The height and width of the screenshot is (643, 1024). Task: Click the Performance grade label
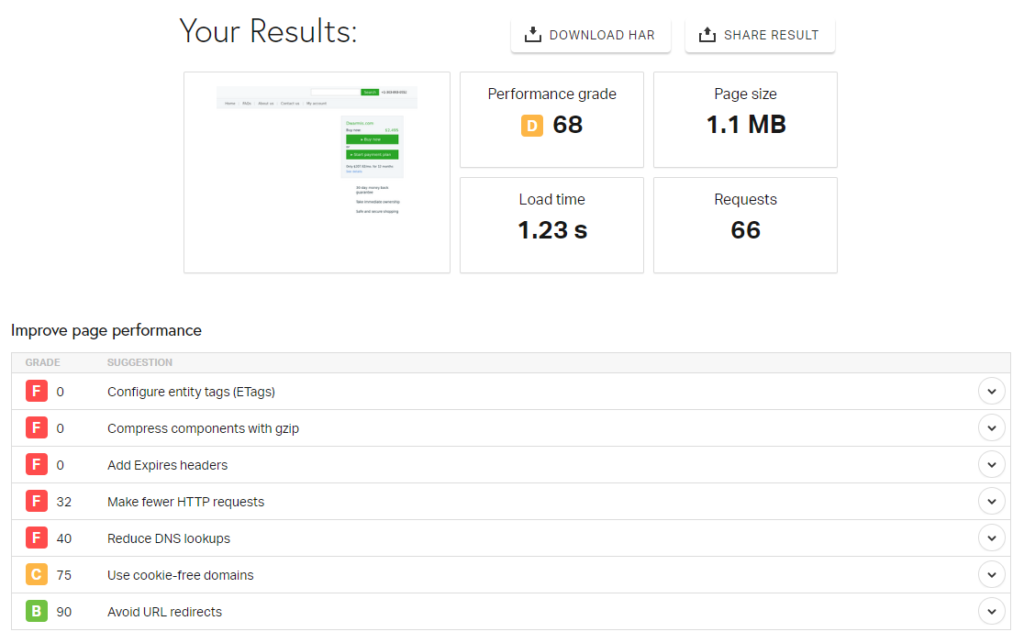[552, 94]
